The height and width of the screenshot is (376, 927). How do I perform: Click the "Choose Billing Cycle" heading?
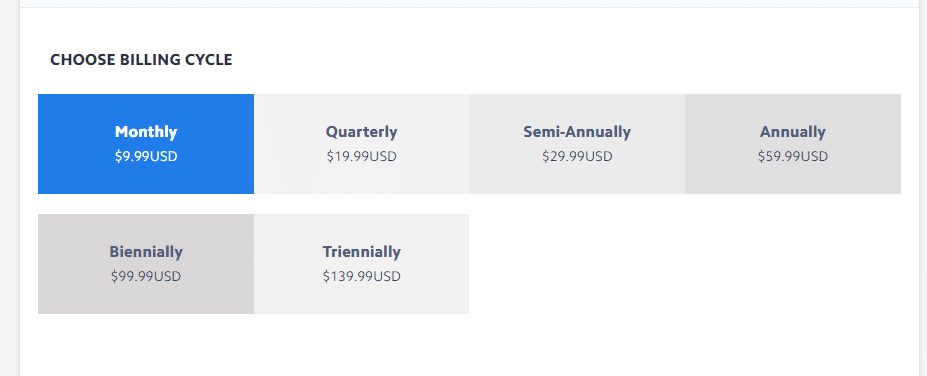[x=141, y=60]
